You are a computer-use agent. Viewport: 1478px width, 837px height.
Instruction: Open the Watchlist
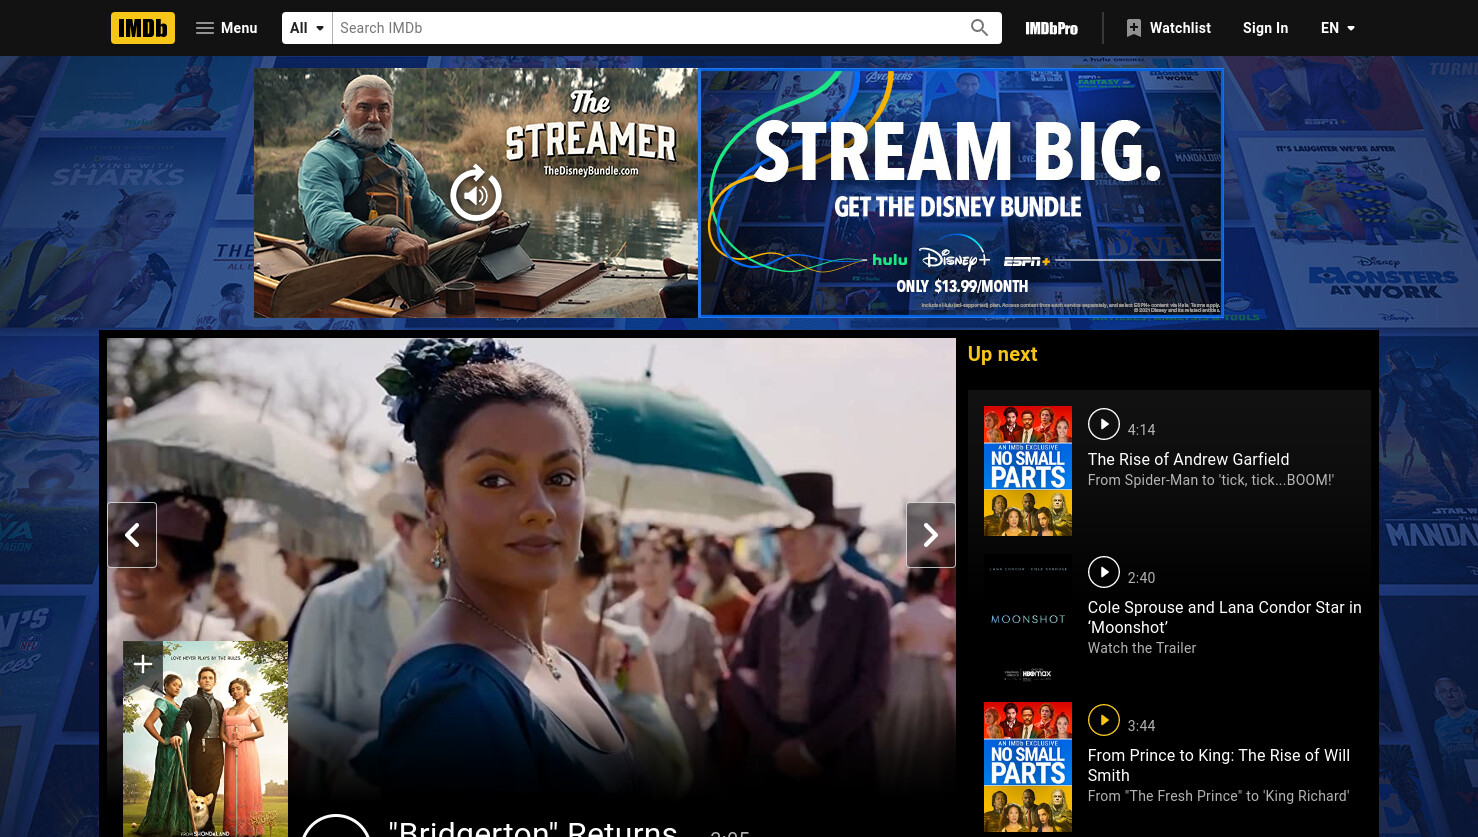pos(1168,28)
